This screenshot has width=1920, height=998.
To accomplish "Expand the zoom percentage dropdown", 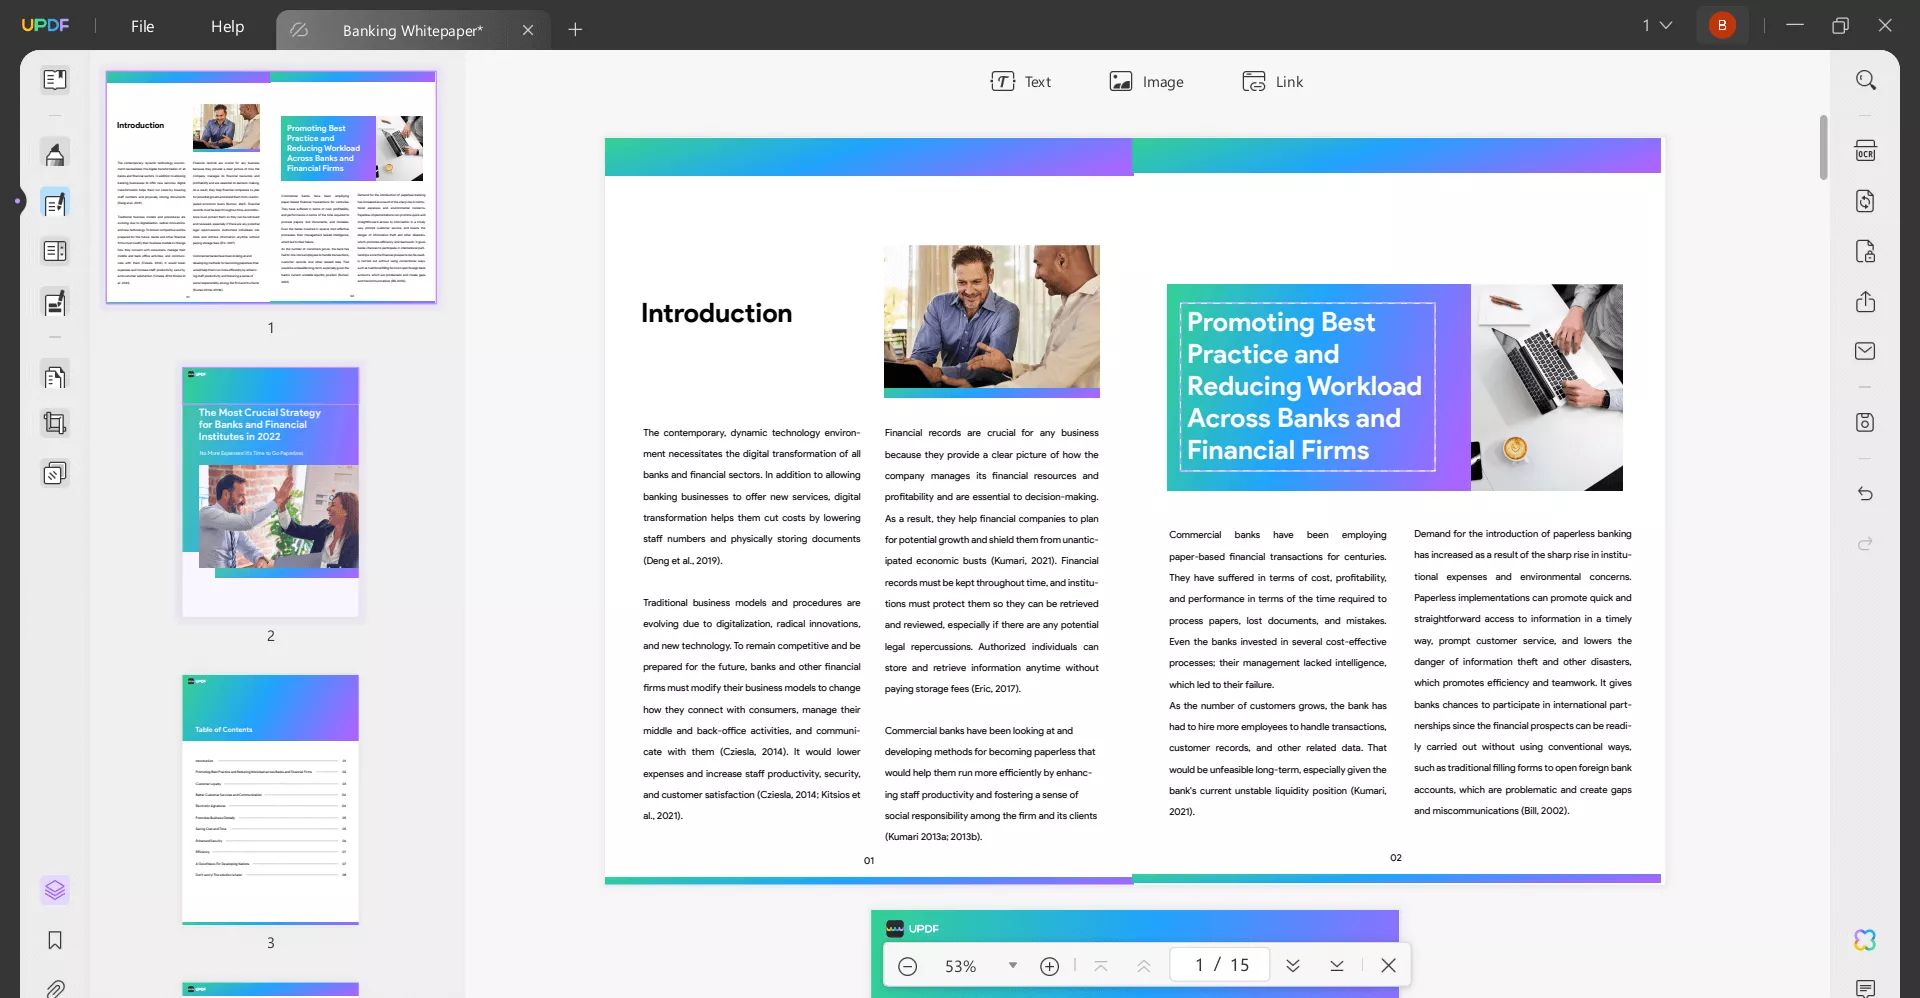I will (1012, 965).
